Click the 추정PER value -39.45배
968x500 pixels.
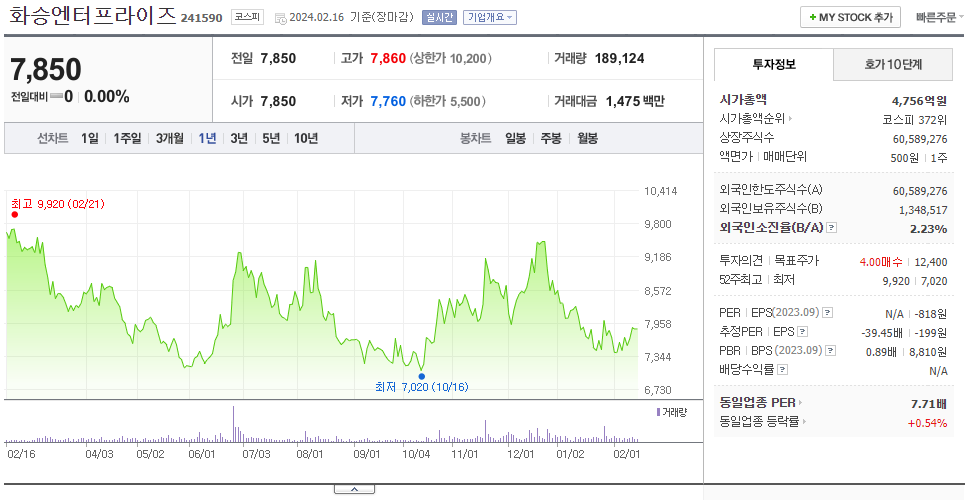882,333
